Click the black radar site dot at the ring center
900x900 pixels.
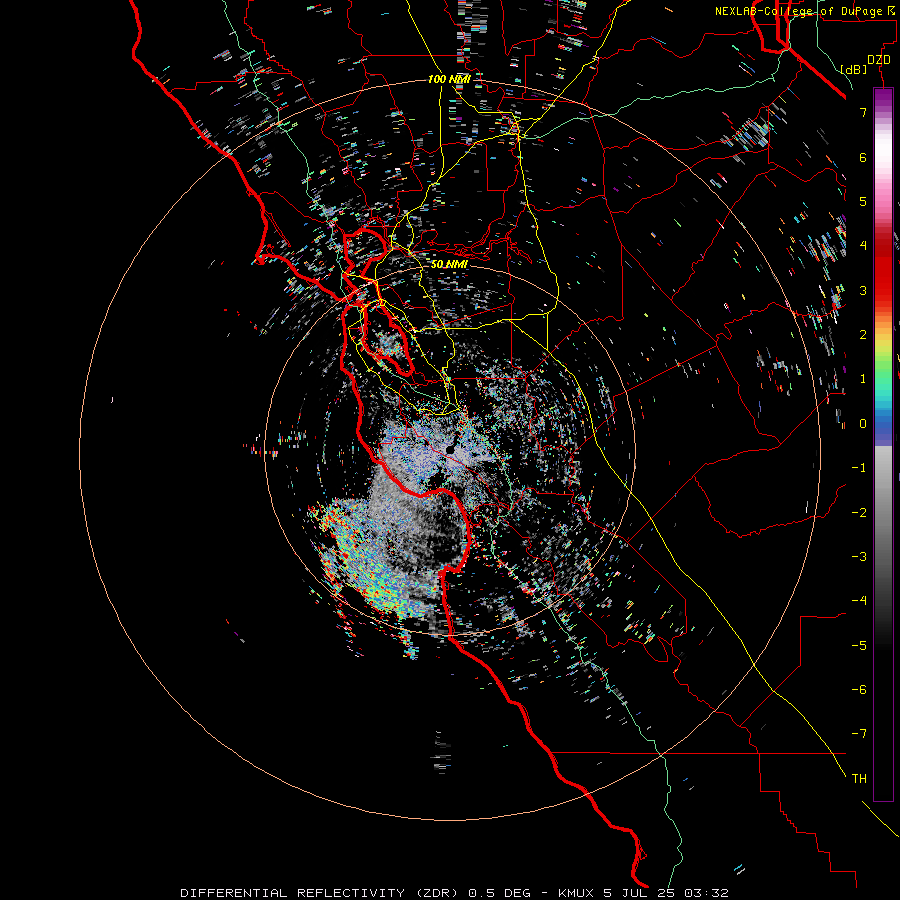click(x=450, y=448)
